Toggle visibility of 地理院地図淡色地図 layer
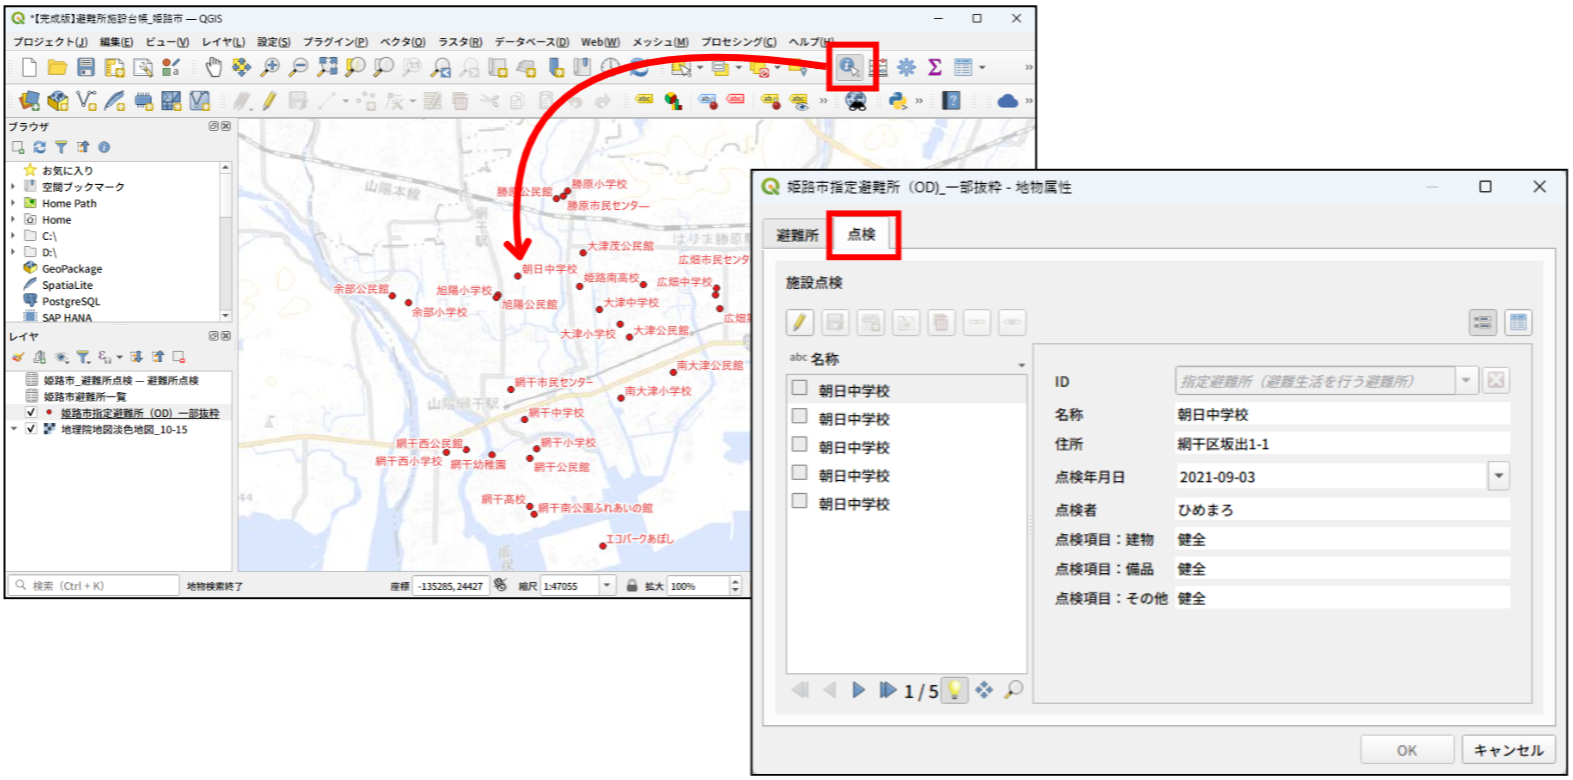Viewport: 1573px width, 780px height. click(x=31, y=429)
